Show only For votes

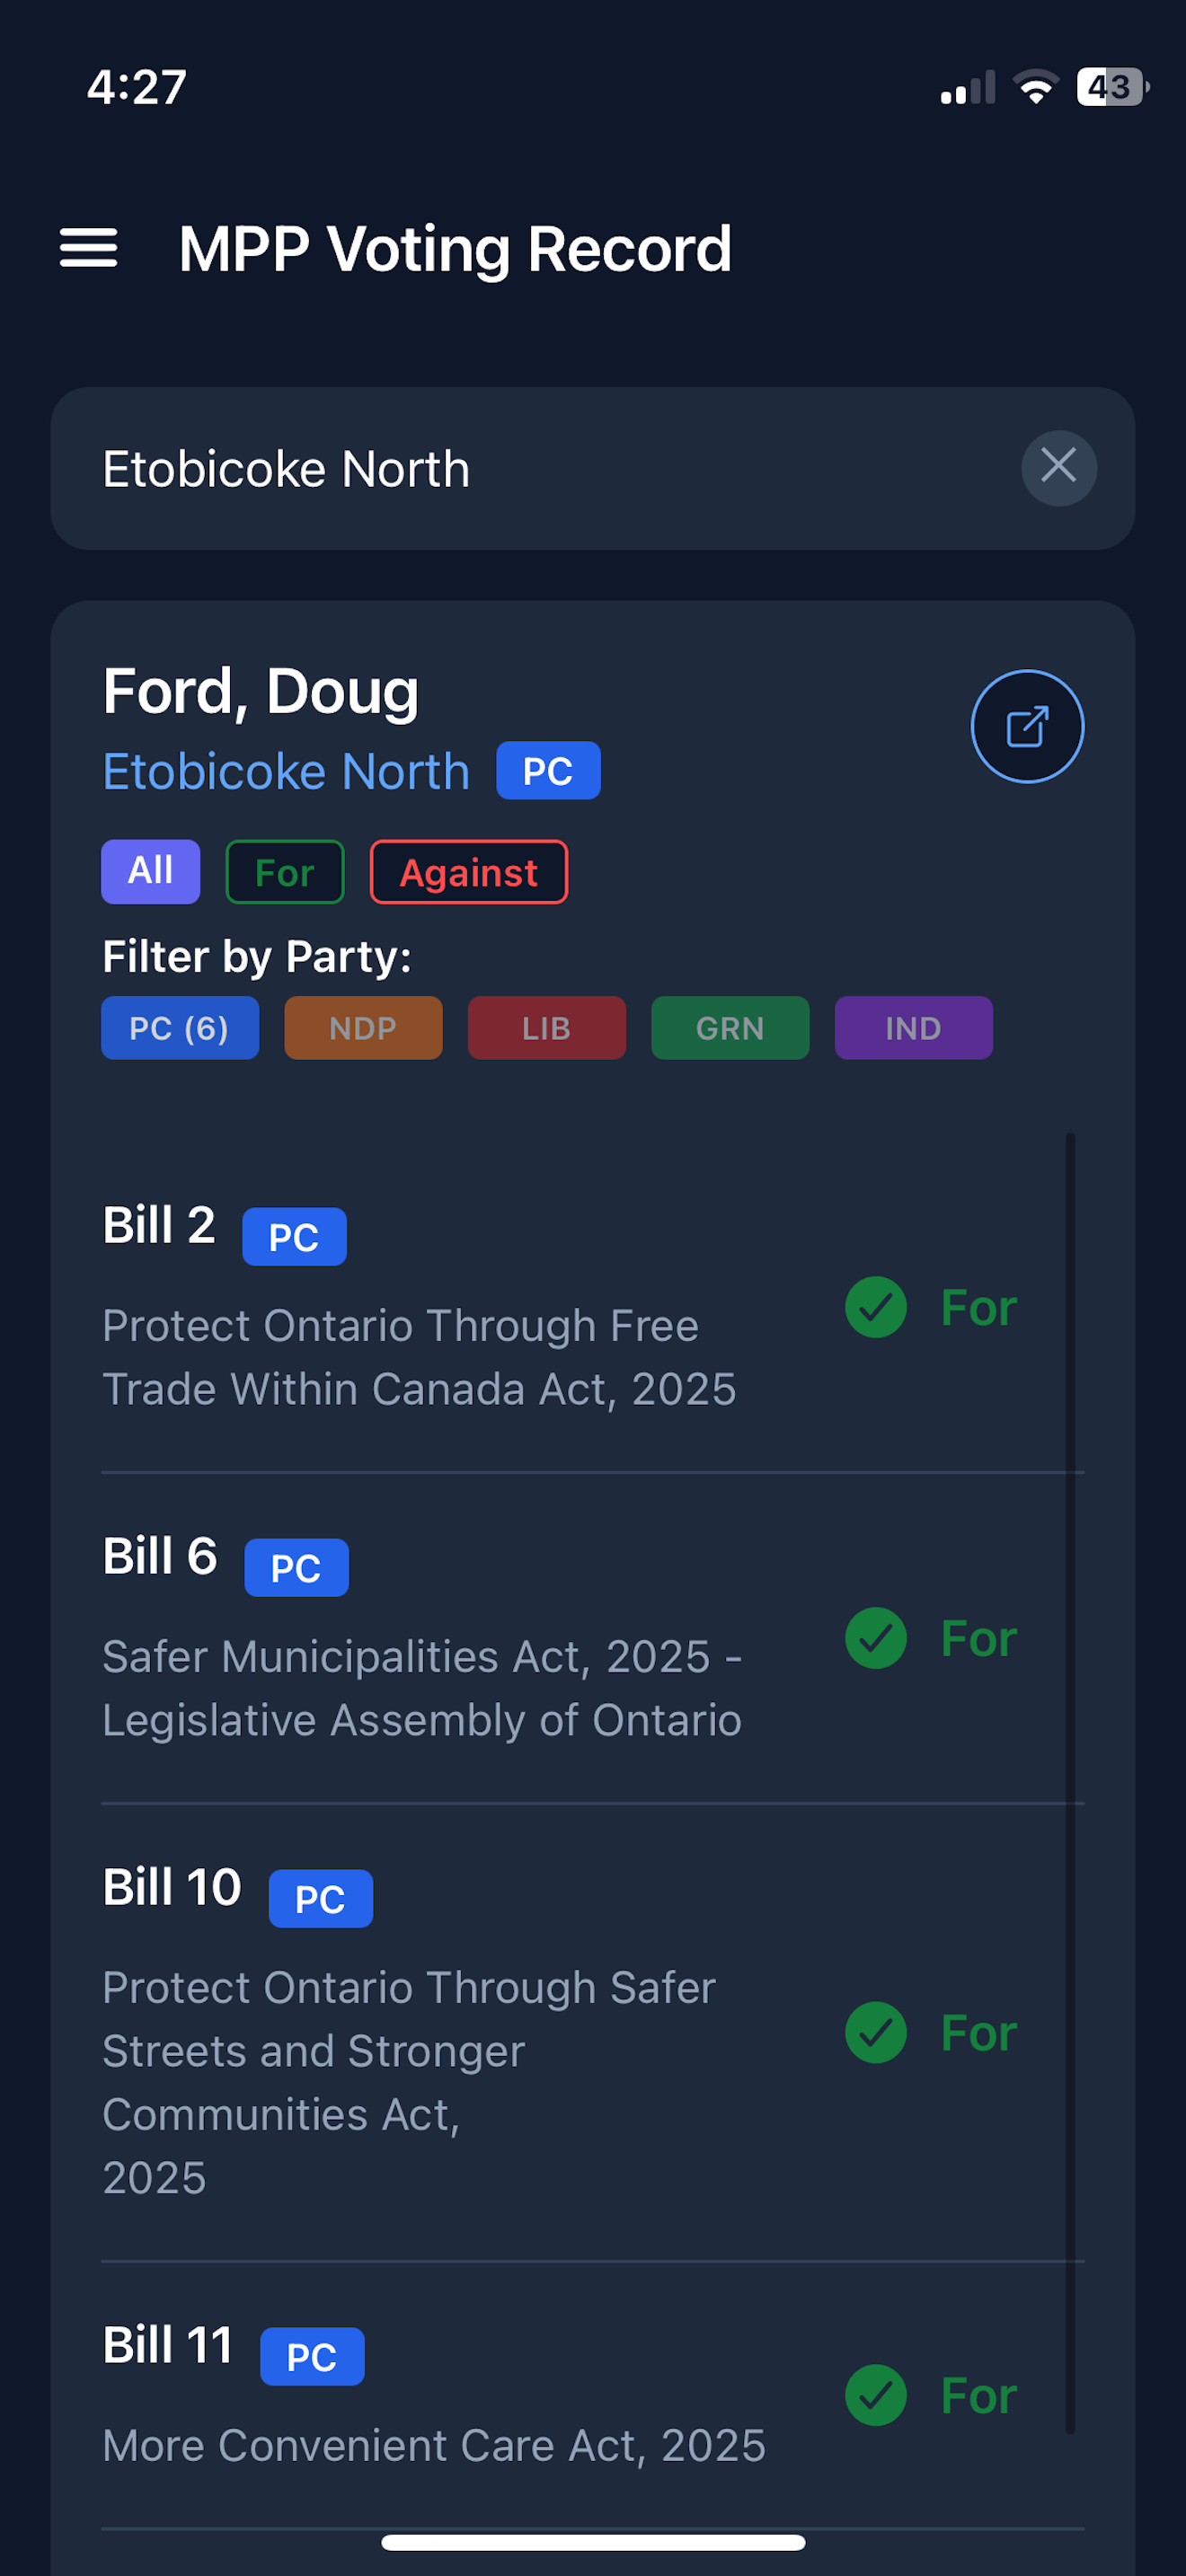pos(285,872)
